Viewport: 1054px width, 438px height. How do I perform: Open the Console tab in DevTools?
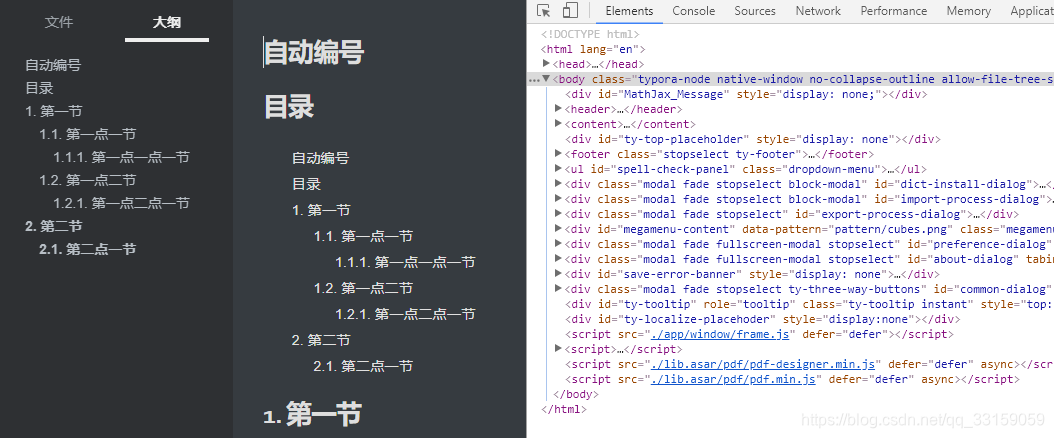[x=694, y=11]
